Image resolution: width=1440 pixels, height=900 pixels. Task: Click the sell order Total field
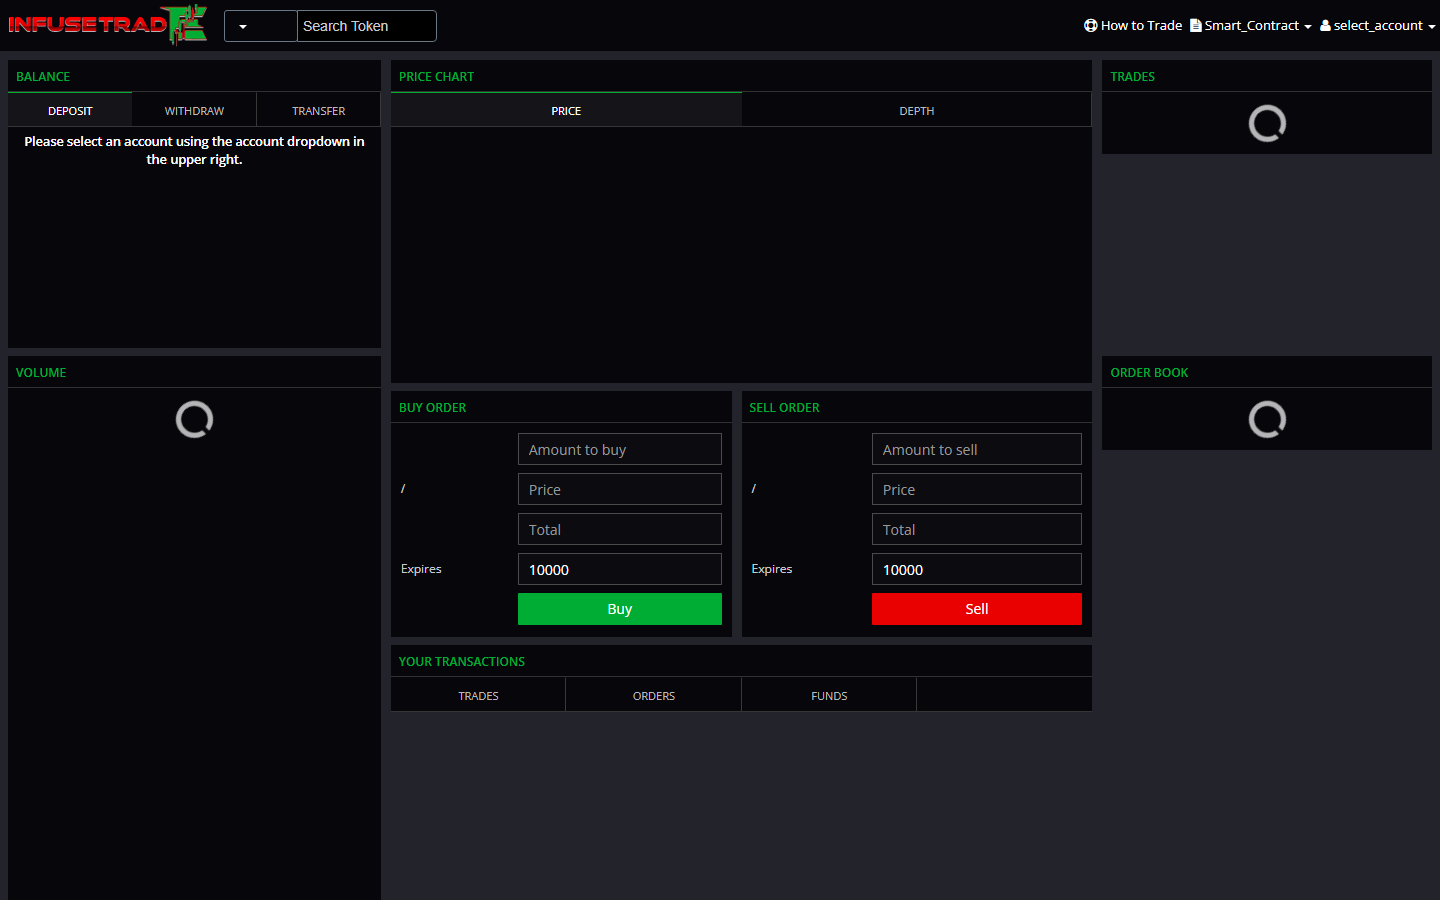[x=977, y=529]
